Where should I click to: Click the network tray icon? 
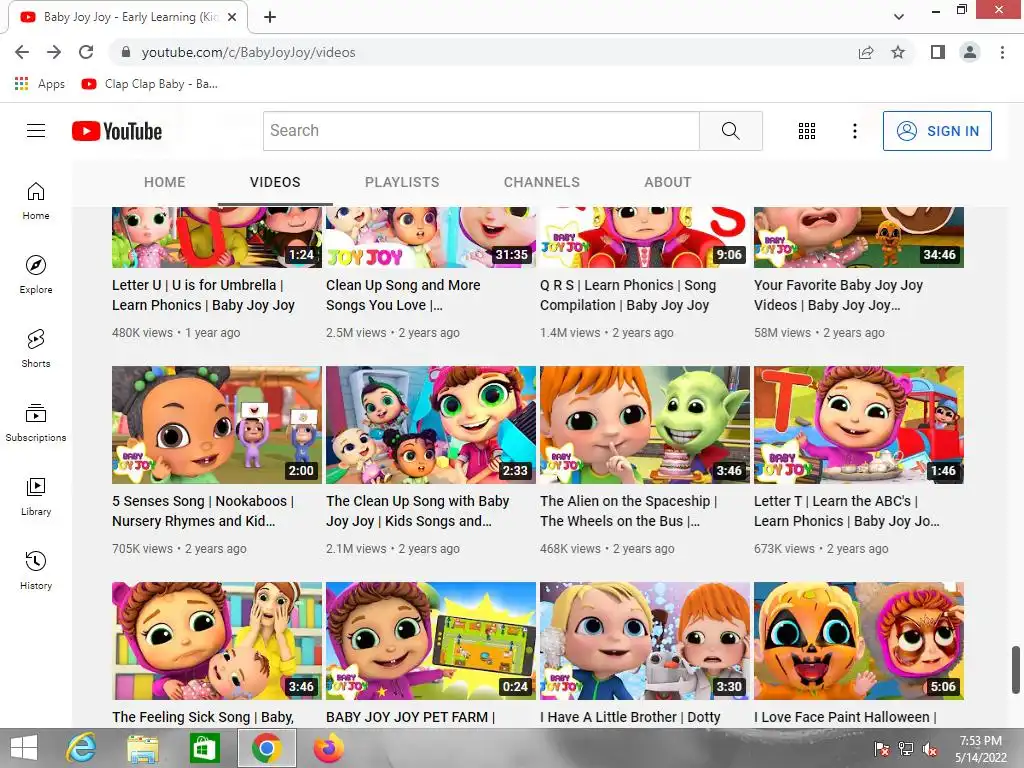pyautogui.click(x=906, y=749)
